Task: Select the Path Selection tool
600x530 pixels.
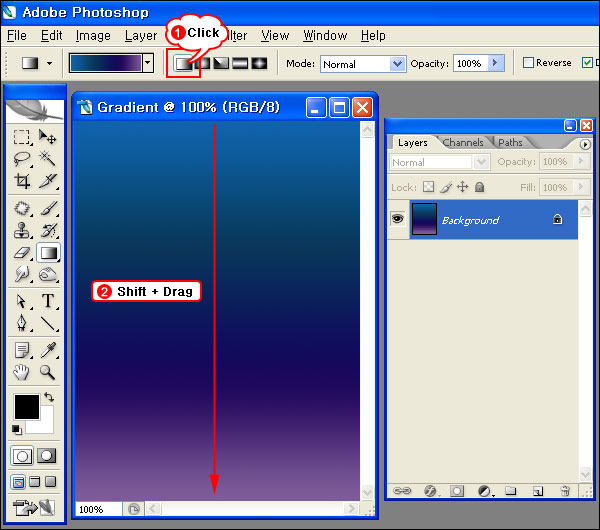Action: pyautogui.click(x=22, y=302)
